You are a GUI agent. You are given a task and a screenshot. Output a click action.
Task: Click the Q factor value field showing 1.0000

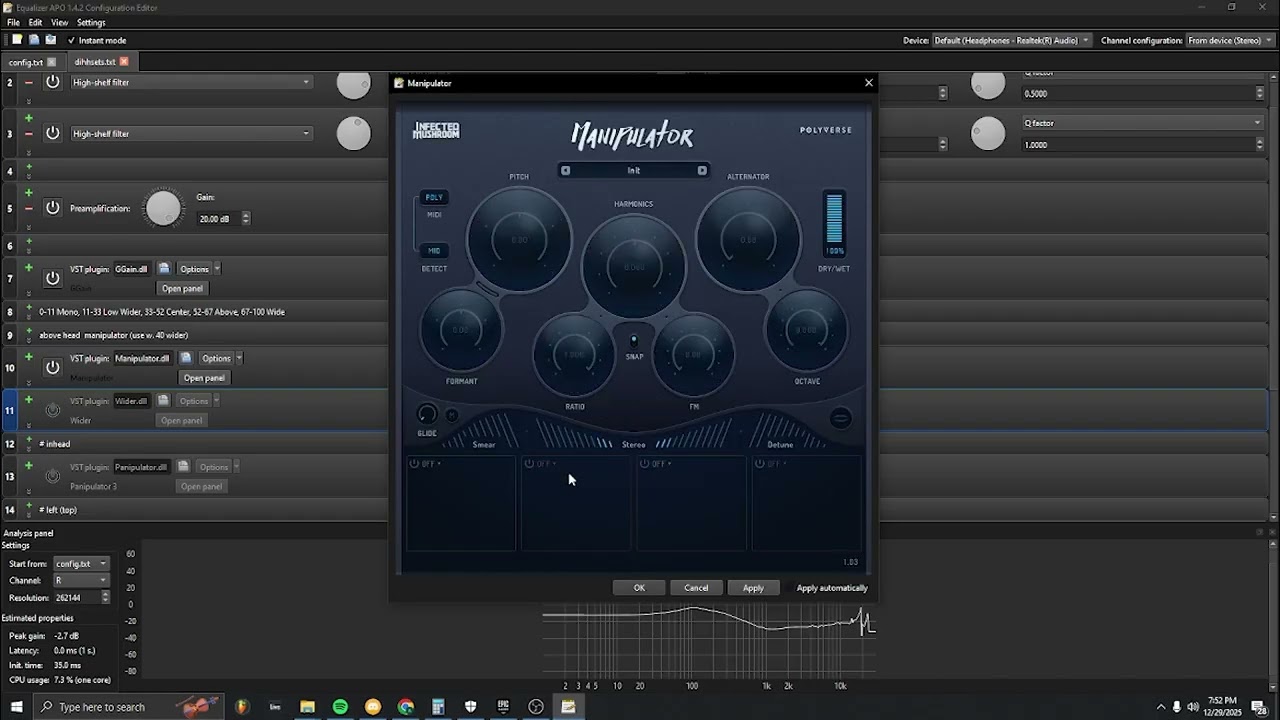coord(1137,145)
